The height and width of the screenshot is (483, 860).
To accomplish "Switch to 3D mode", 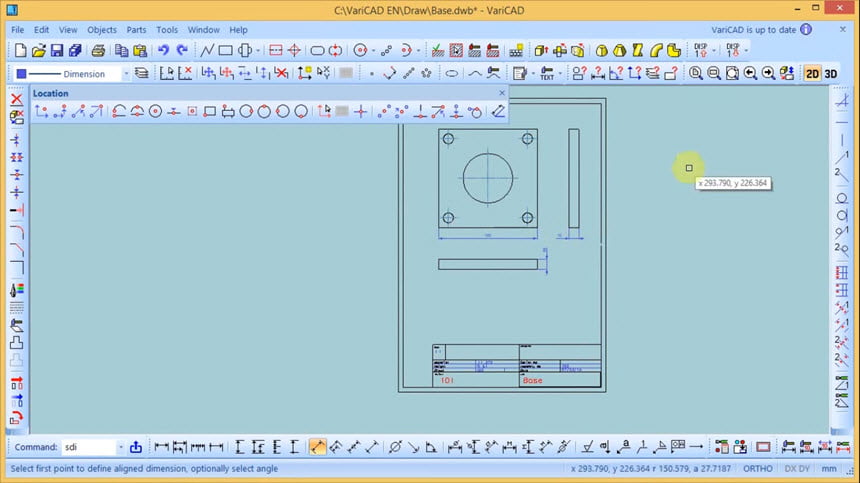I will pyautogui.click(x=831, y=73).
